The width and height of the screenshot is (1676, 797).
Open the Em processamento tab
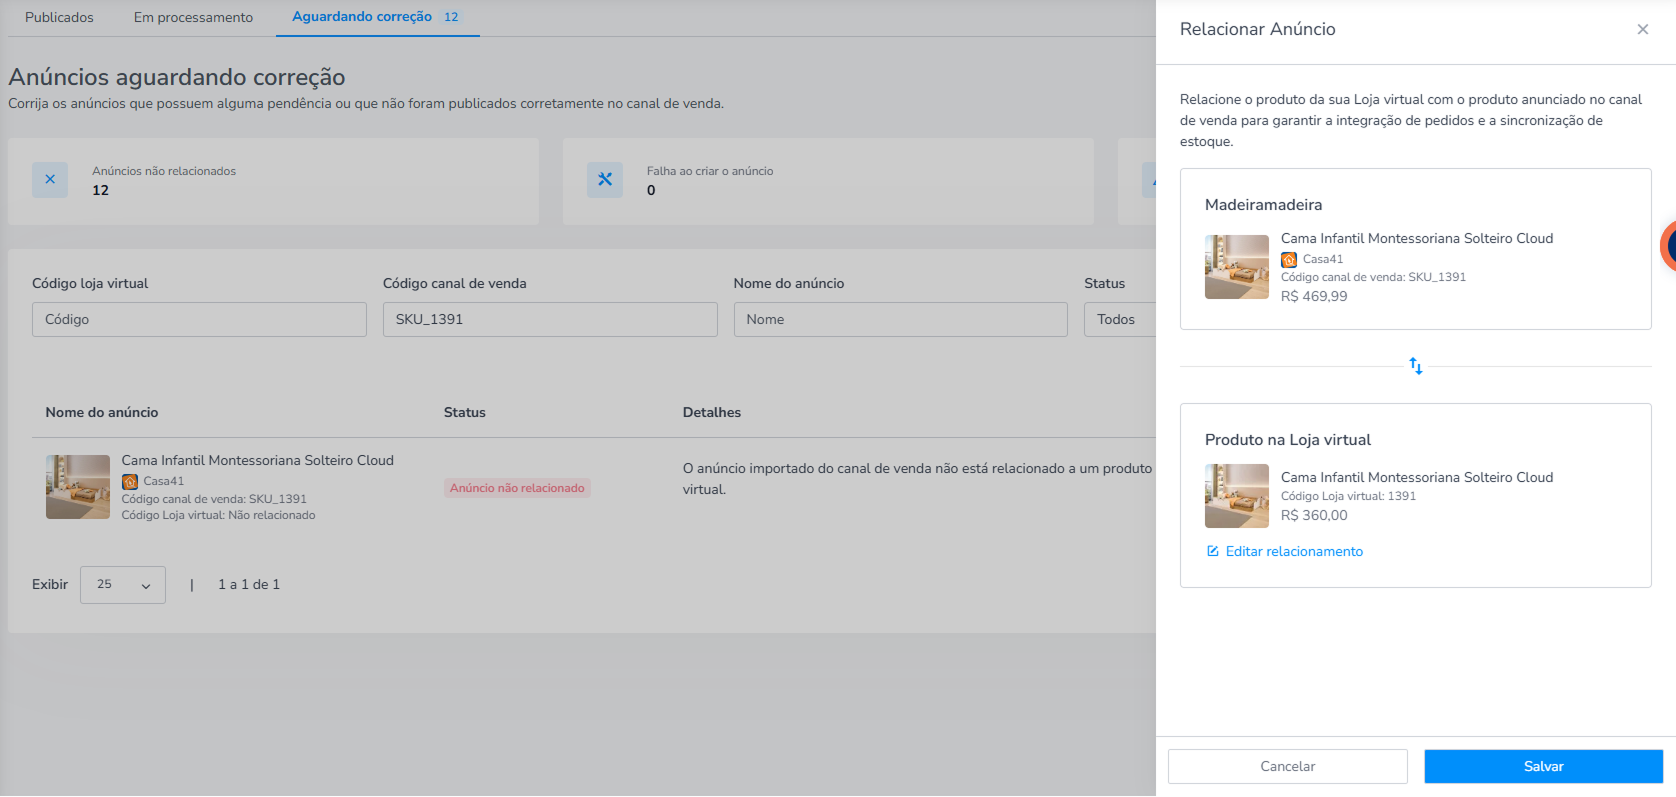[x=193, y=17]
